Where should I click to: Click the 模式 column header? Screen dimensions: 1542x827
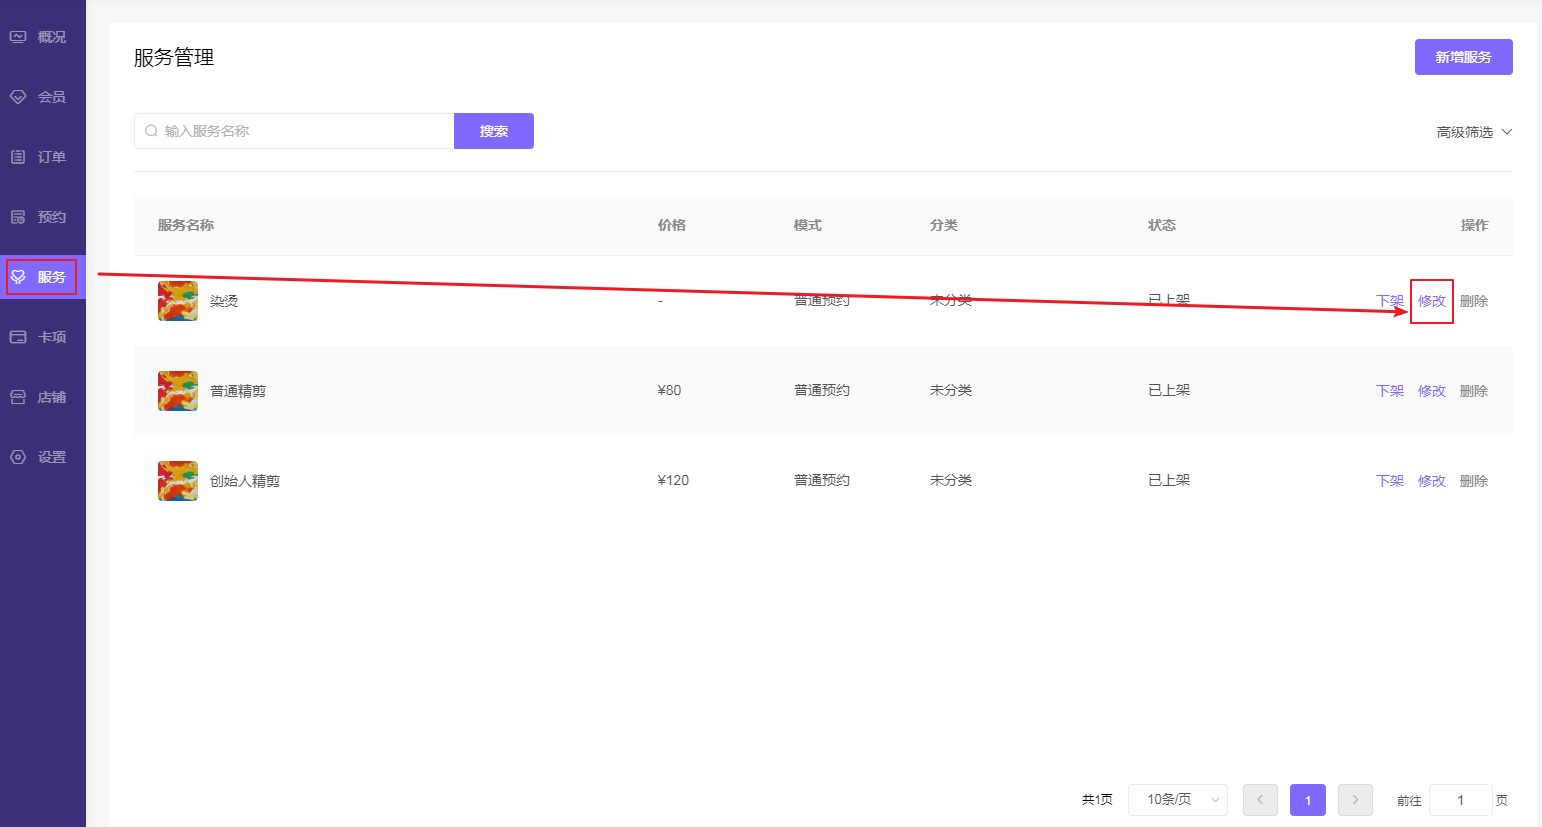[x=808, y=225]
